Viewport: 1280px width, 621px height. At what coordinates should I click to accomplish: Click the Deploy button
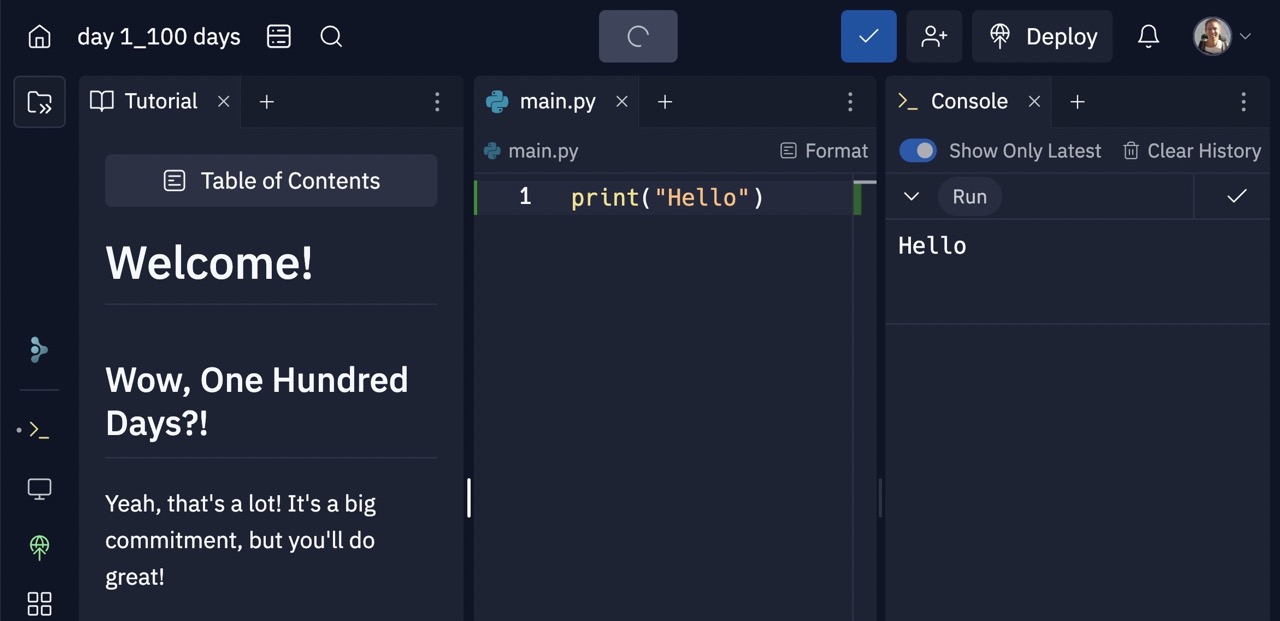point(1042,37)
